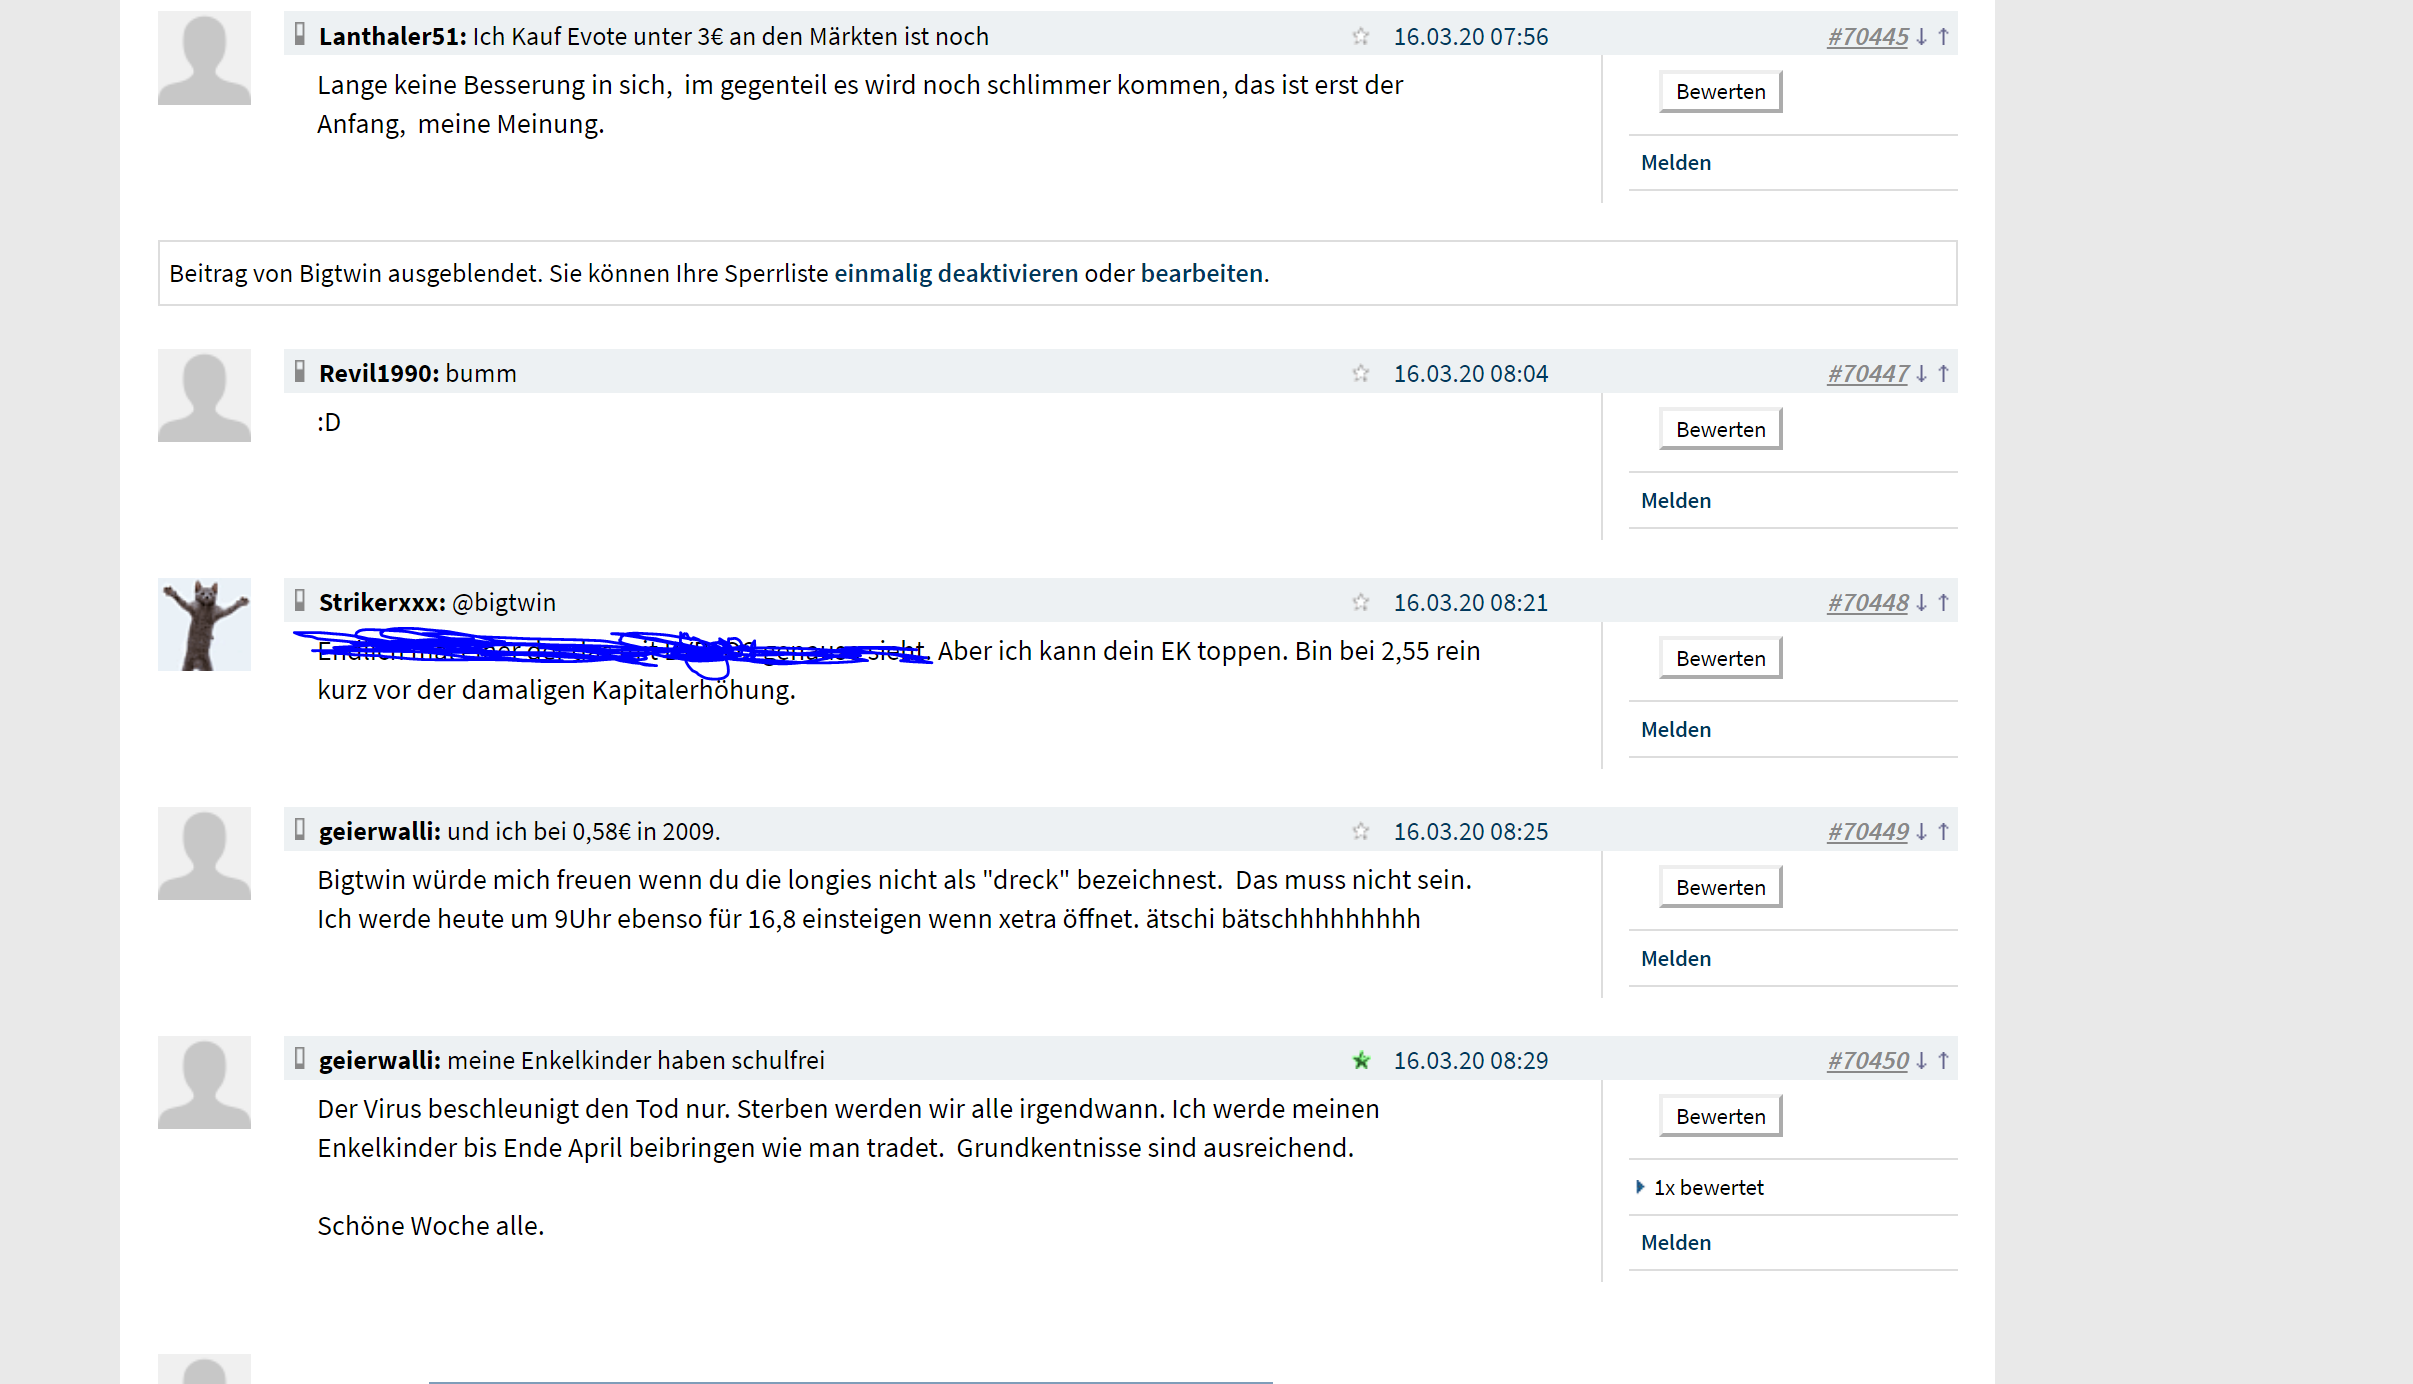This screenshot has width=2413, height=1384.
Task: Click Melden under geierwalli's 08:25 post
Action: pyautogui.click(x=1675, y=959)
